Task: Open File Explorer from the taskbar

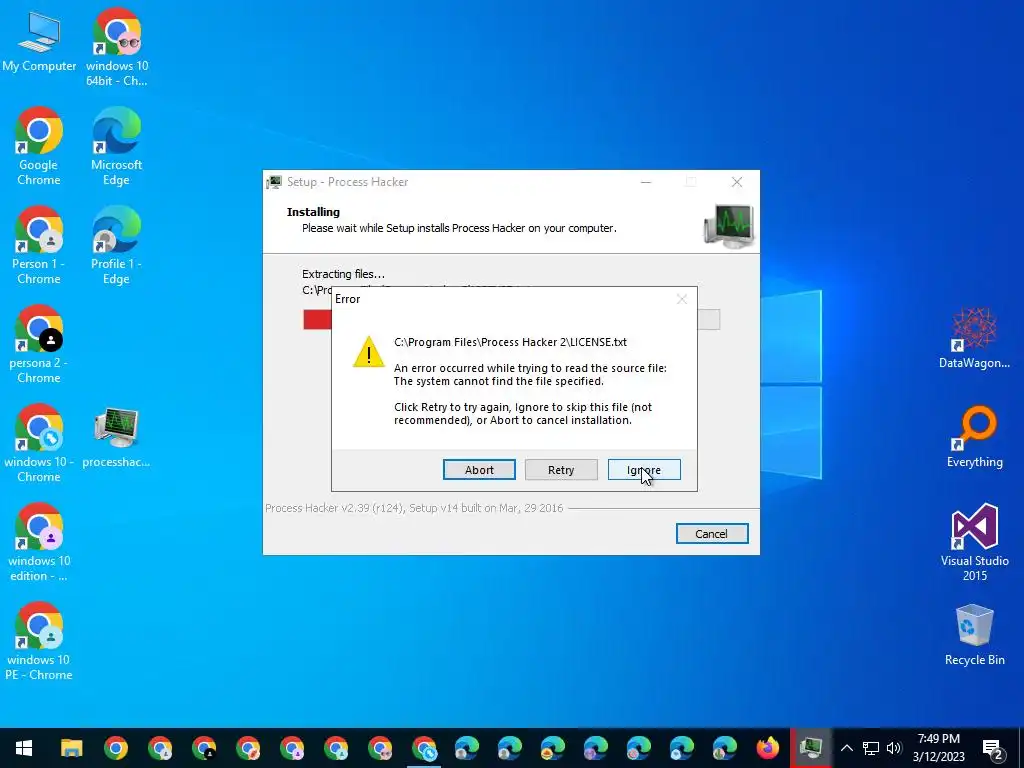Action: coord(72,748)
